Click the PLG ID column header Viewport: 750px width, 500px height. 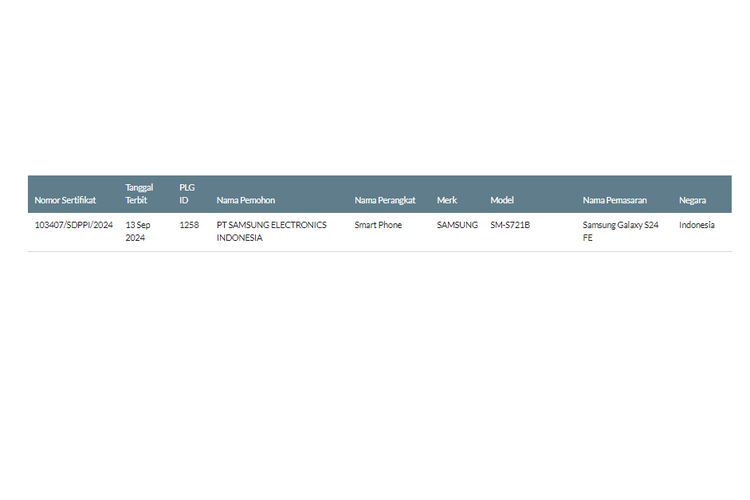[x=187, y=193]
